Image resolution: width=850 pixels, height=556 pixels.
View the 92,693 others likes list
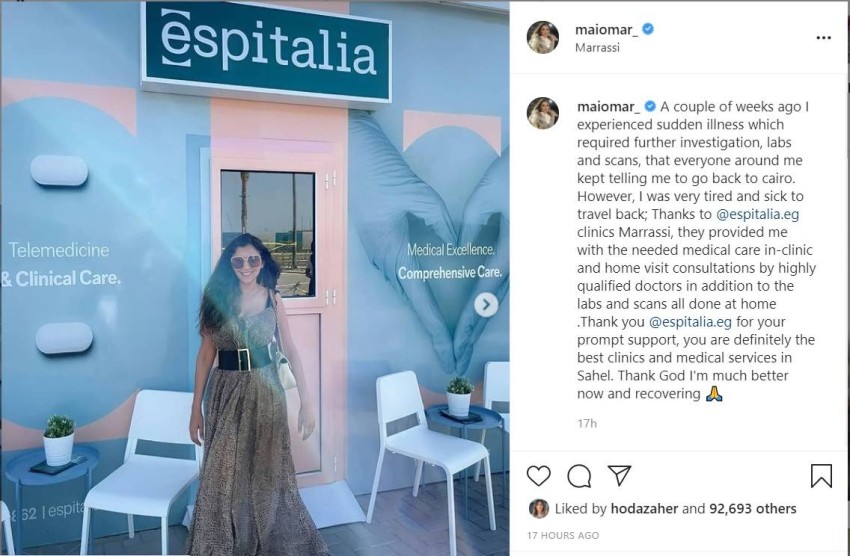[752, 508]
